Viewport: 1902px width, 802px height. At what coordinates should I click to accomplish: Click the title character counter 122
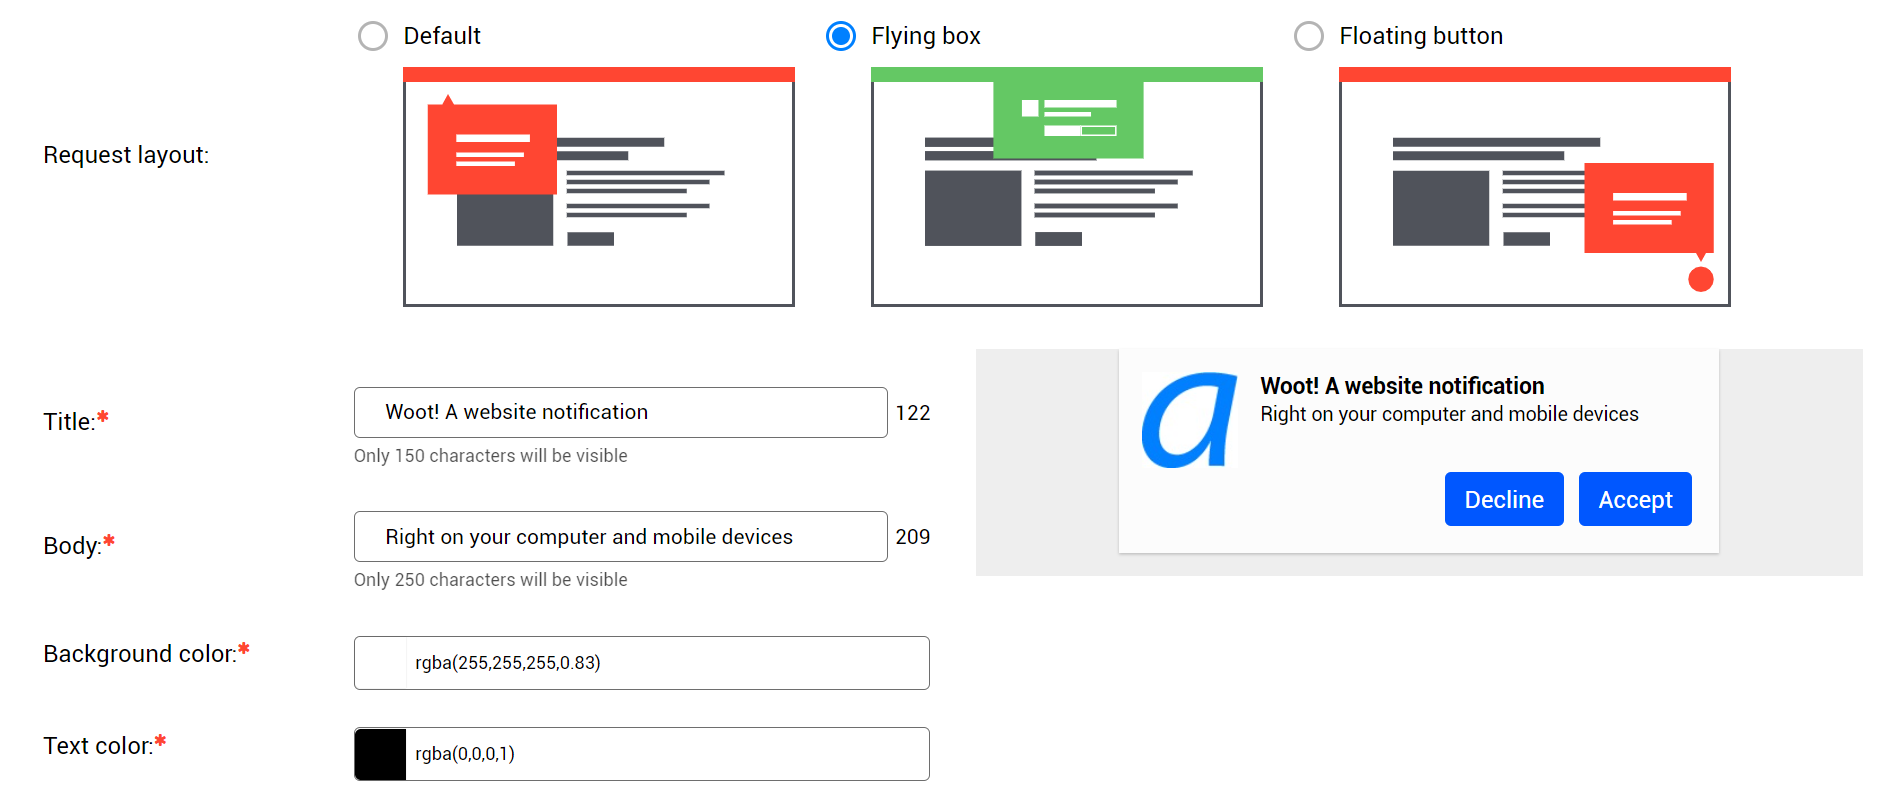coord(912,413)
